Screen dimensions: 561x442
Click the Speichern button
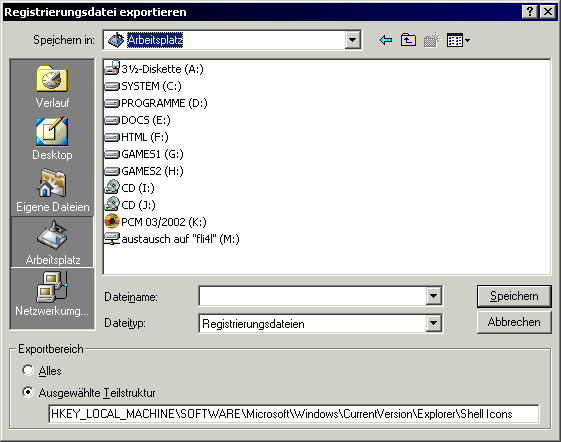pyautogui.click(x=514, y=296)
